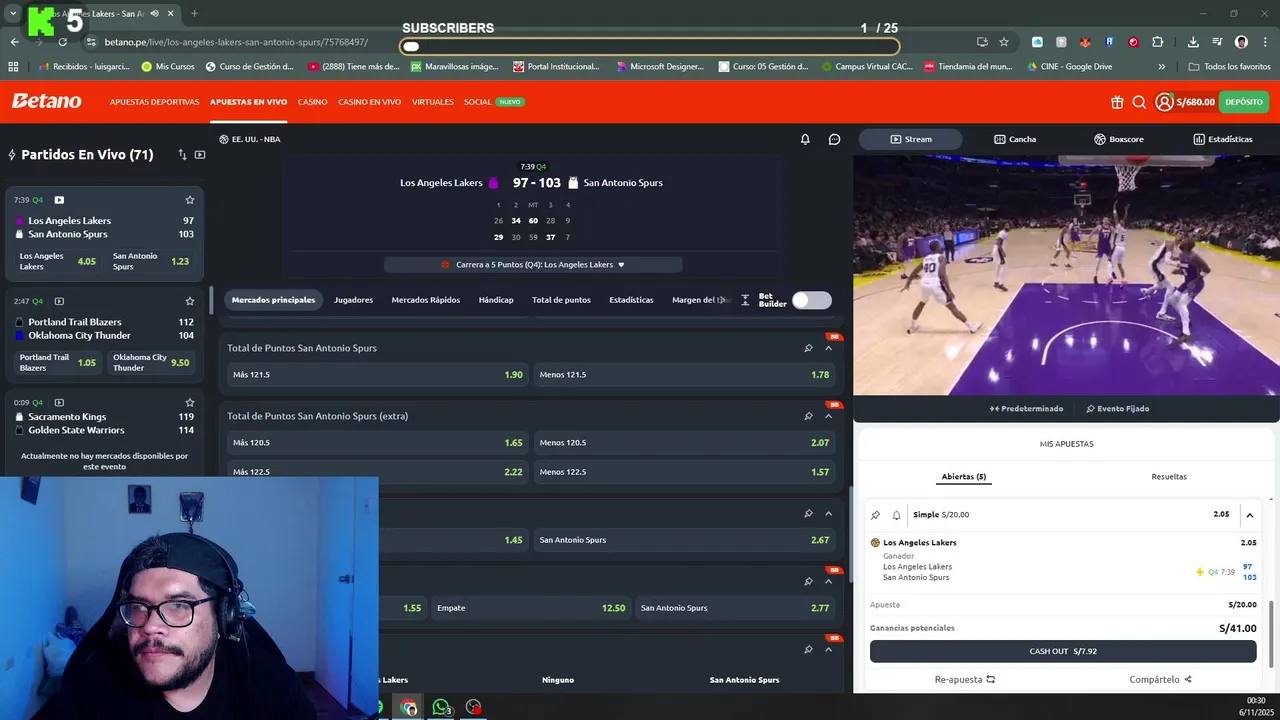1280x720 pixels.
Task: Click stream filter icon beside Partidos En Vivo
Action: [x=200, y=155]
